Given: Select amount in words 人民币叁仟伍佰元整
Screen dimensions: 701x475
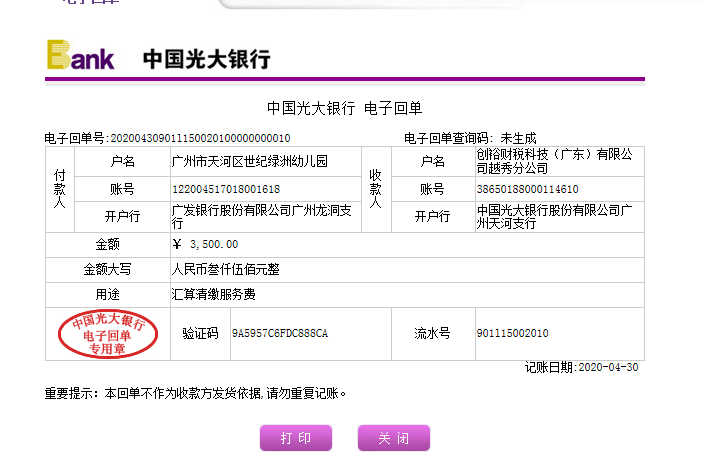Looking at the screenshot, I should coord(226,269).
